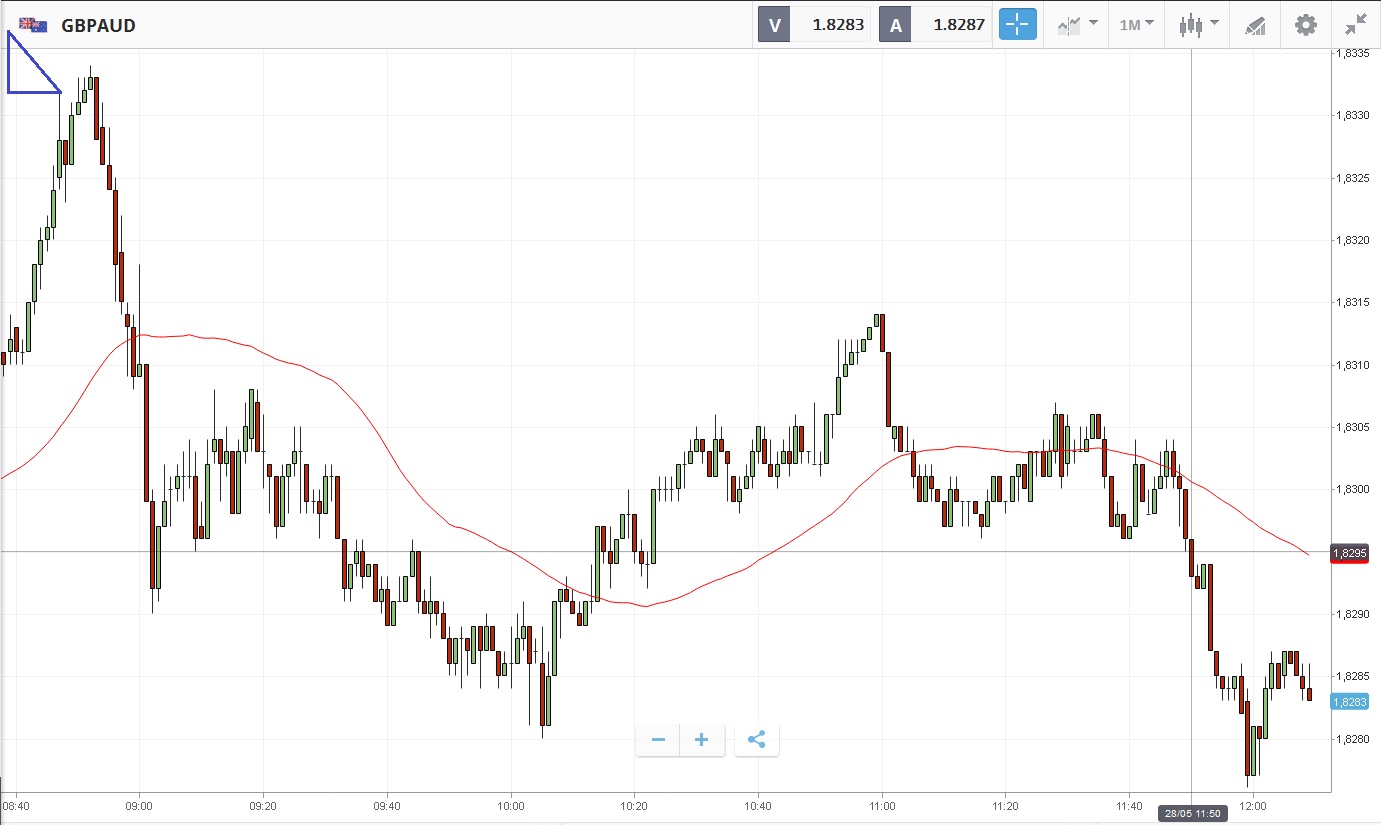Click the 10:20 time axis label
The image size is (1381, 825).
pyautogui.click(x=634, y=805)
